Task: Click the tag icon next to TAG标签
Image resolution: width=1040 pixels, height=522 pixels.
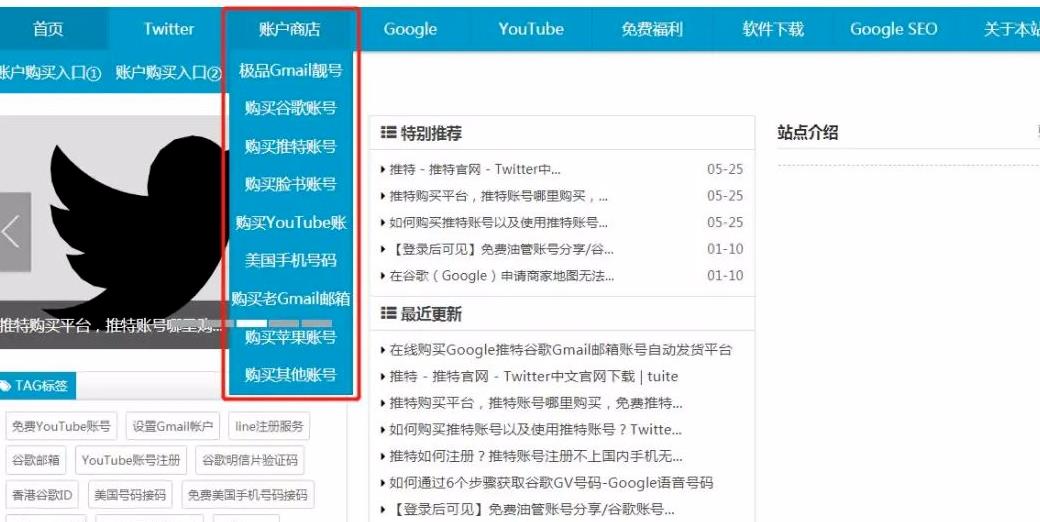Action: (5, 386)
